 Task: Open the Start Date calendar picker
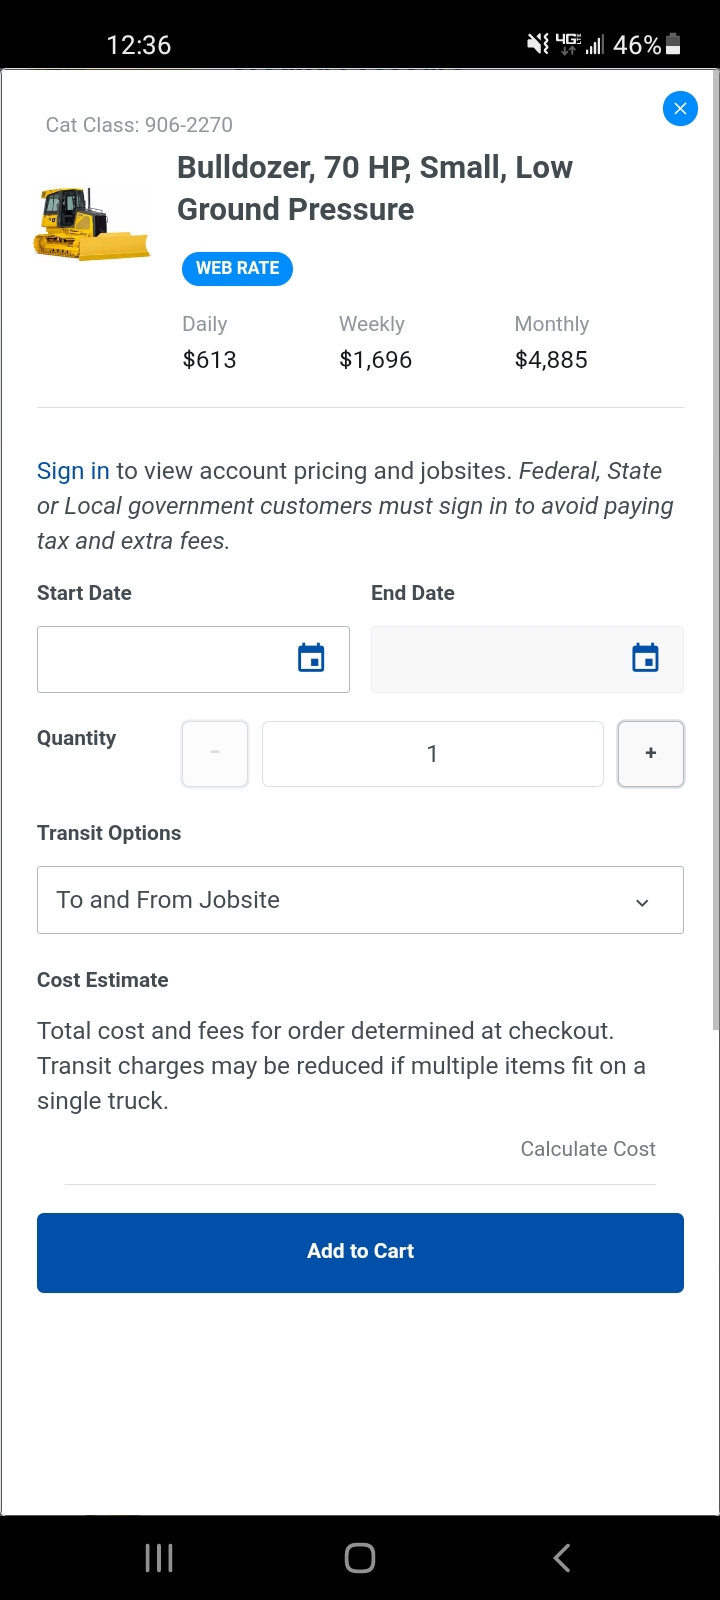pyautogui.click(x=311, y=658)
